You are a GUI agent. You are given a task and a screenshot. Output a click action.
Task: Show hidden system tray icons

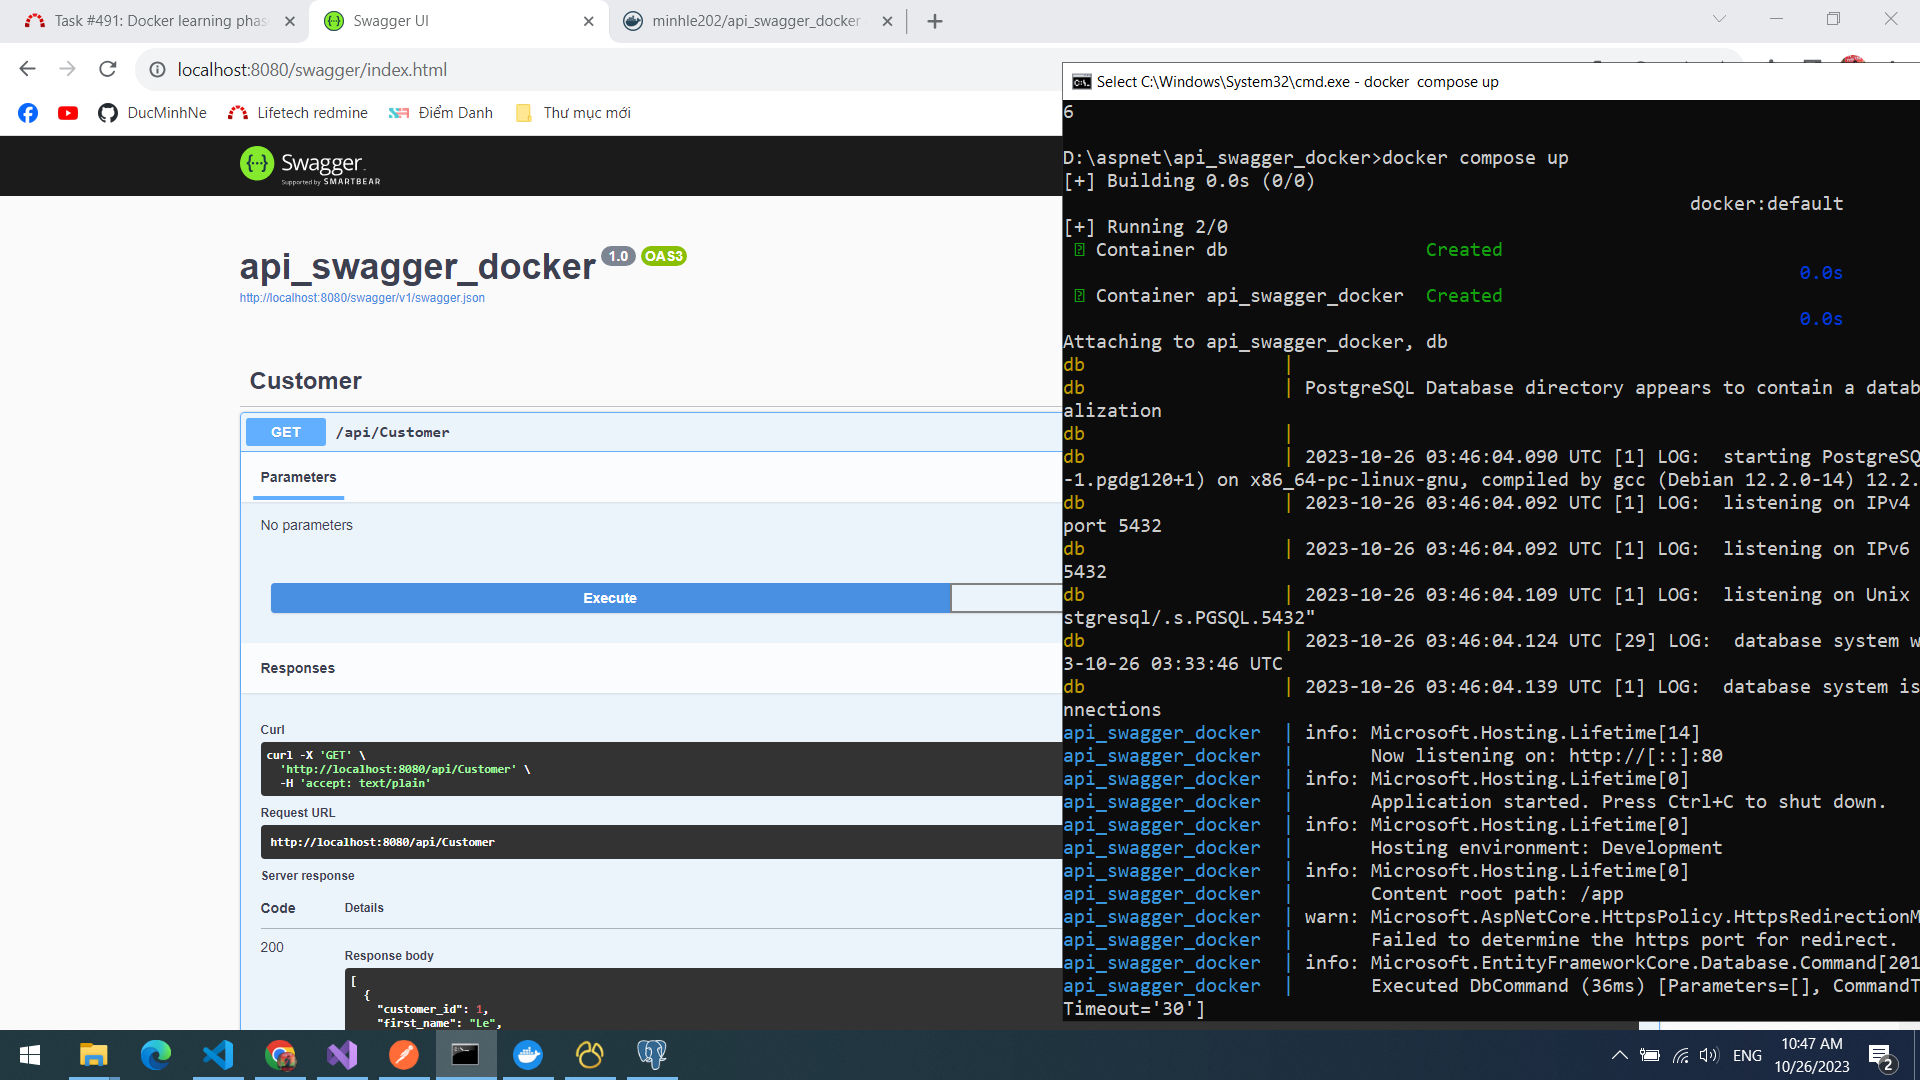[x=1619, y=1055]
